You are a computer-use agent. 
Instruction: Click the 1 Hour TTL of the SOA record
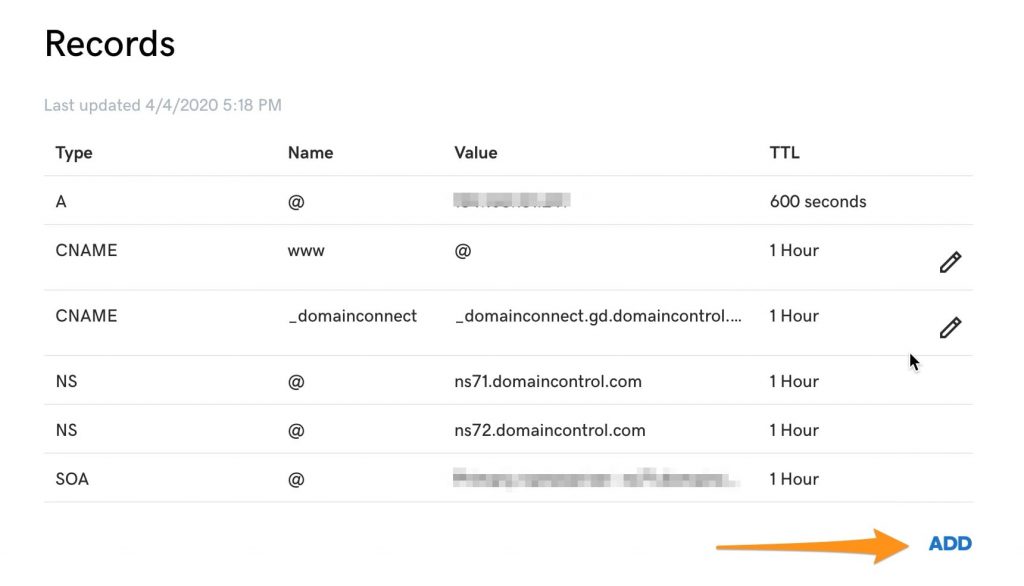[x=794, y=478]
